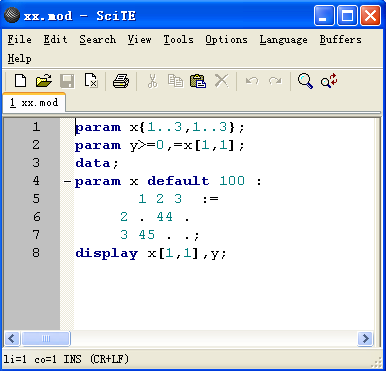Open the Search menu
This screenshot has height=371, width=386.
(x=98, y=39)
